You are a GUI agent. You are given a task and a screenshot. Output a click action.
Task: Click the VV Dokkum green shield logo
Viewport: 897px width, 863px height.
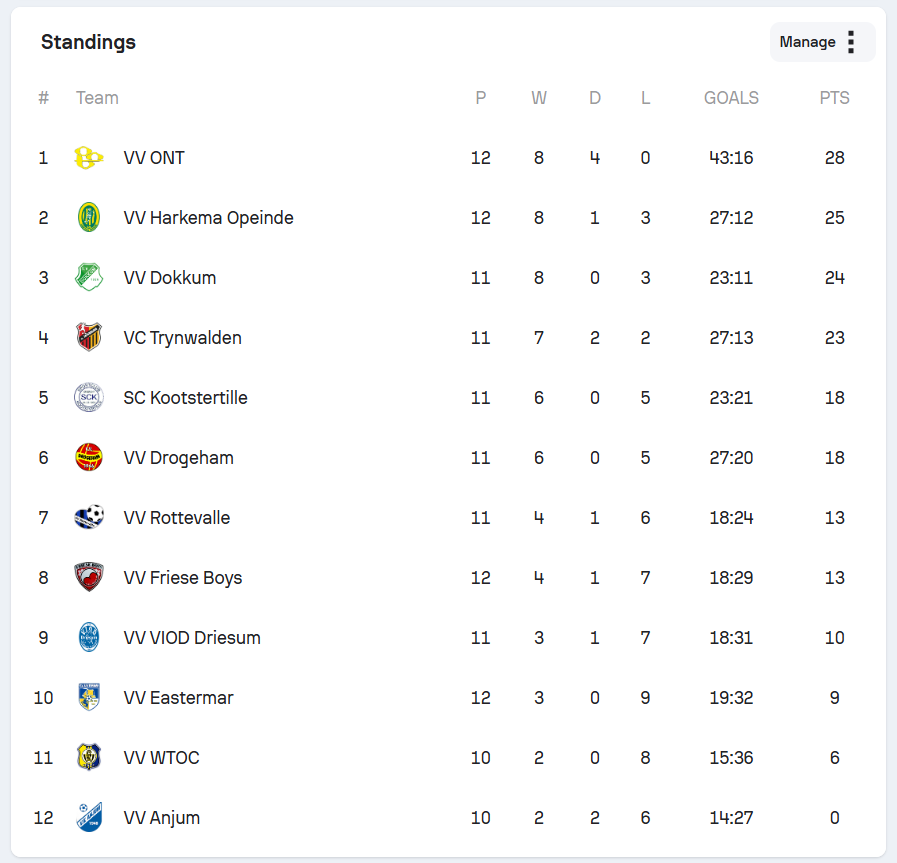tap(89, 277)
